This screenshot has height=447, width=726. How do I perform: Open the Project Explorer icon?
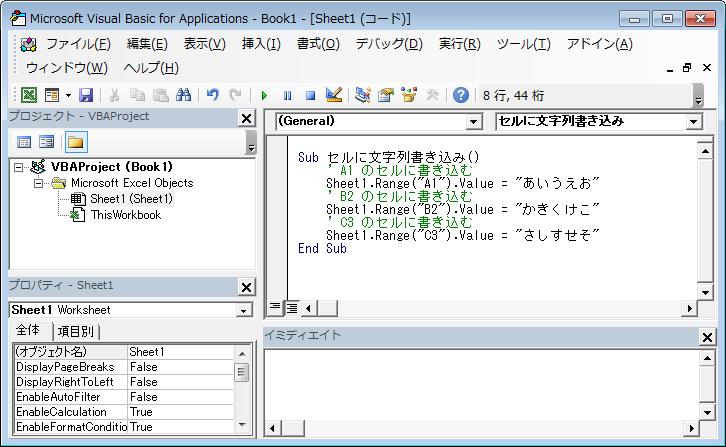click(x=363, y=95)
